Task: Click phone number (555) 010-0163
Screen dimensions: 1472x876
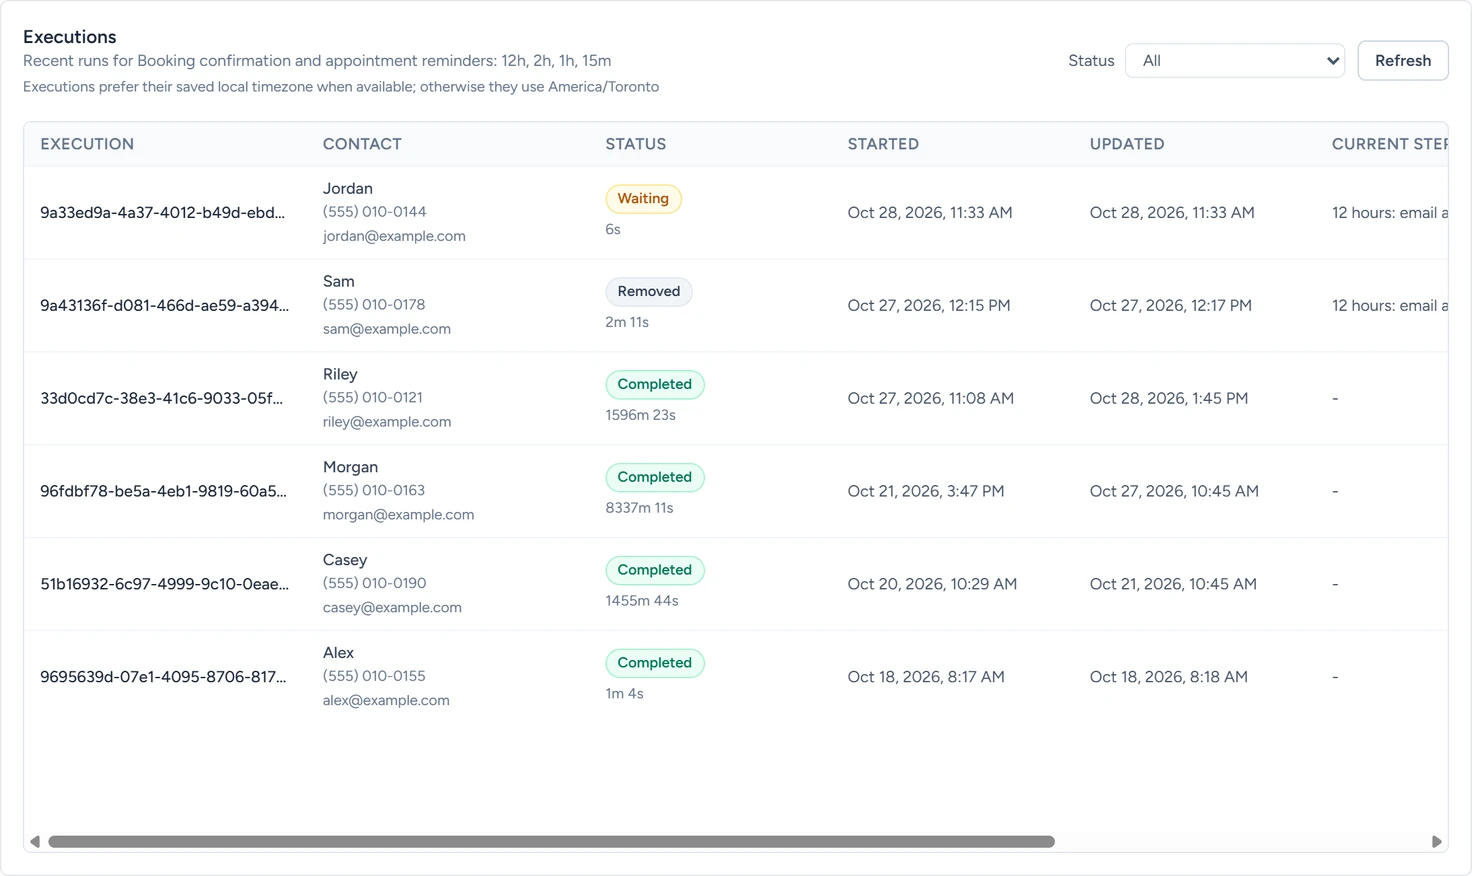Action: 374,491
